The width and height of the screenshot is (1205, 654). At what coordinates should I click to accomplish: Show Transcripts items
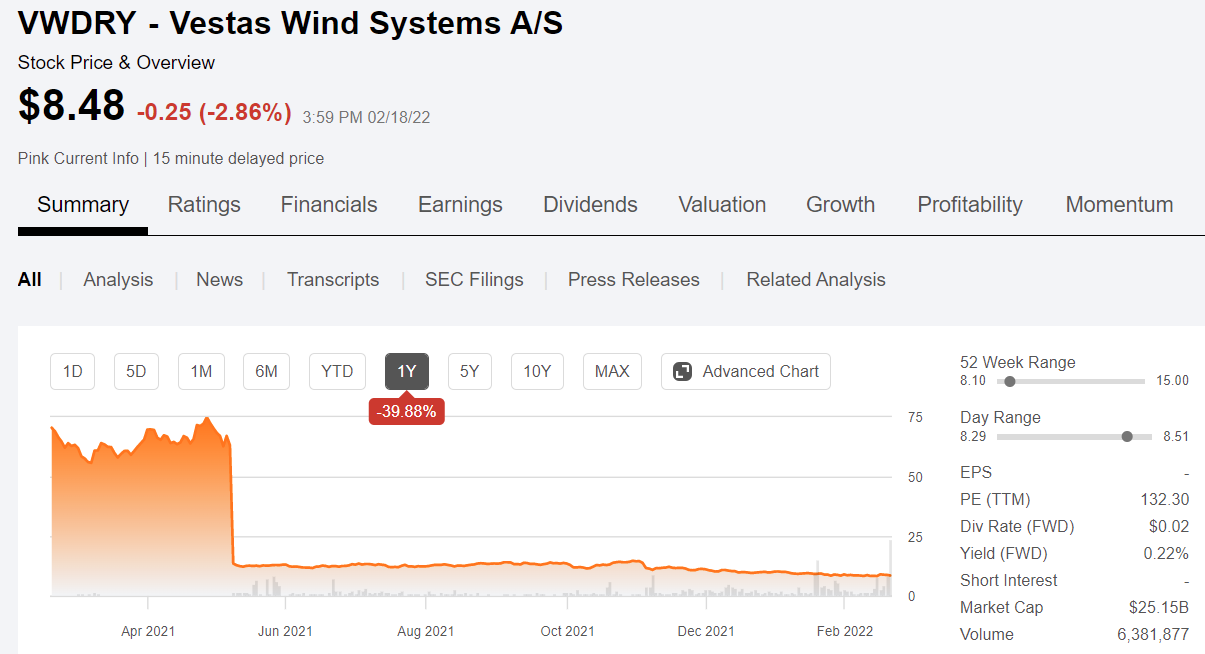click(333, 280)
